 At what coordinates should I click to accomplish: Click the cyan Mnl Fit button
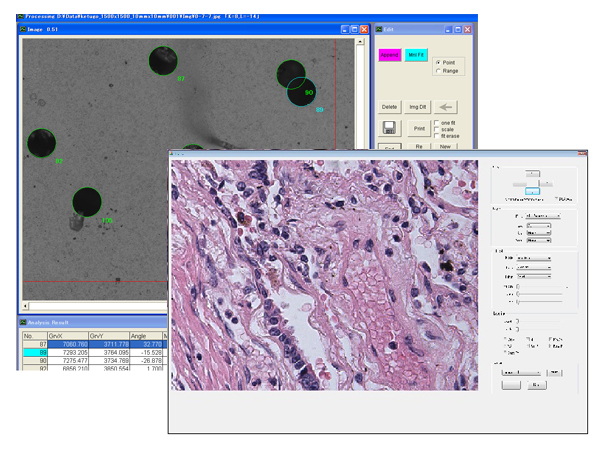tap(416, 55)
